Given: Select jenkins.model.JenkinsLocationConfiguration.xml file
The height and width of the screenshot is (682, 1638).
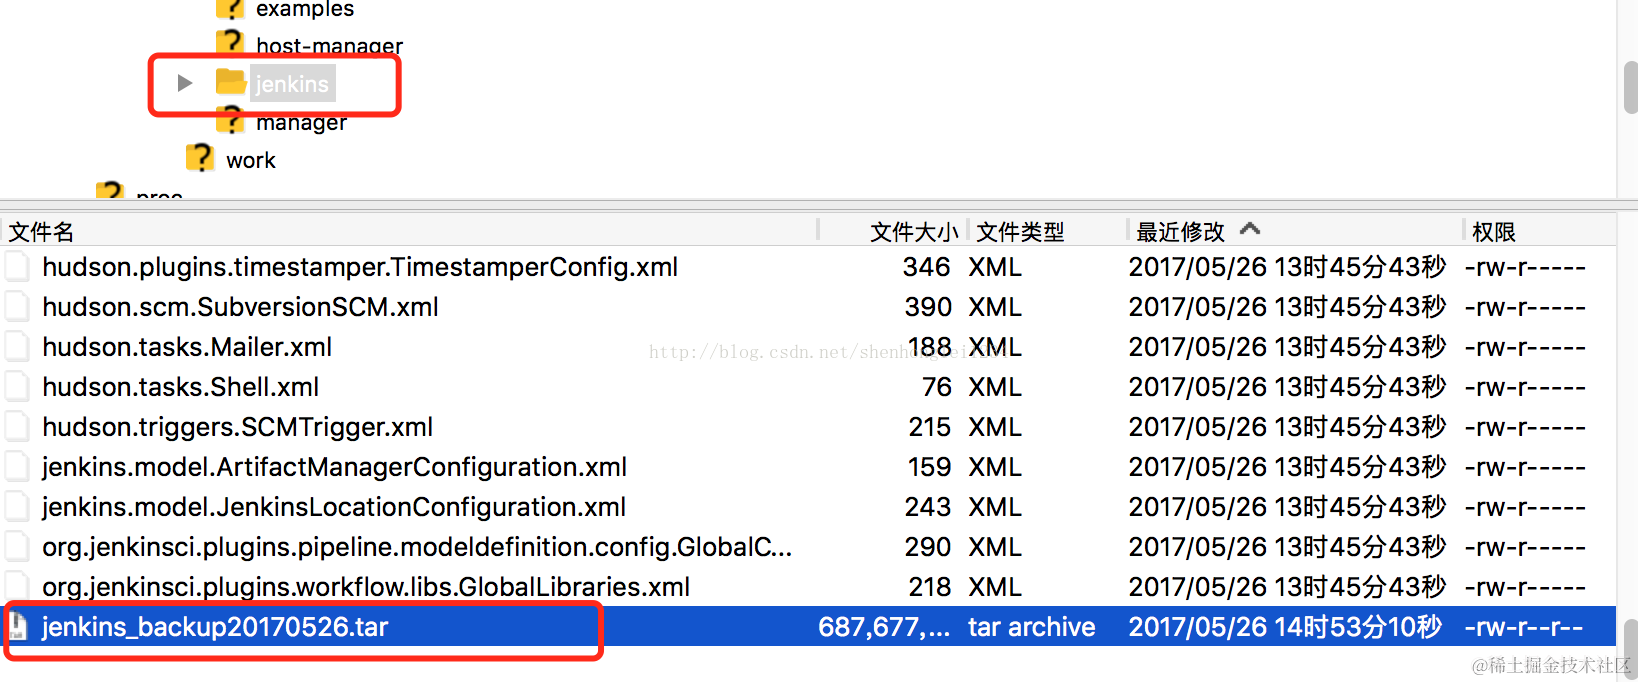Looking at the screenshot, I should click(x=334, y=507).
